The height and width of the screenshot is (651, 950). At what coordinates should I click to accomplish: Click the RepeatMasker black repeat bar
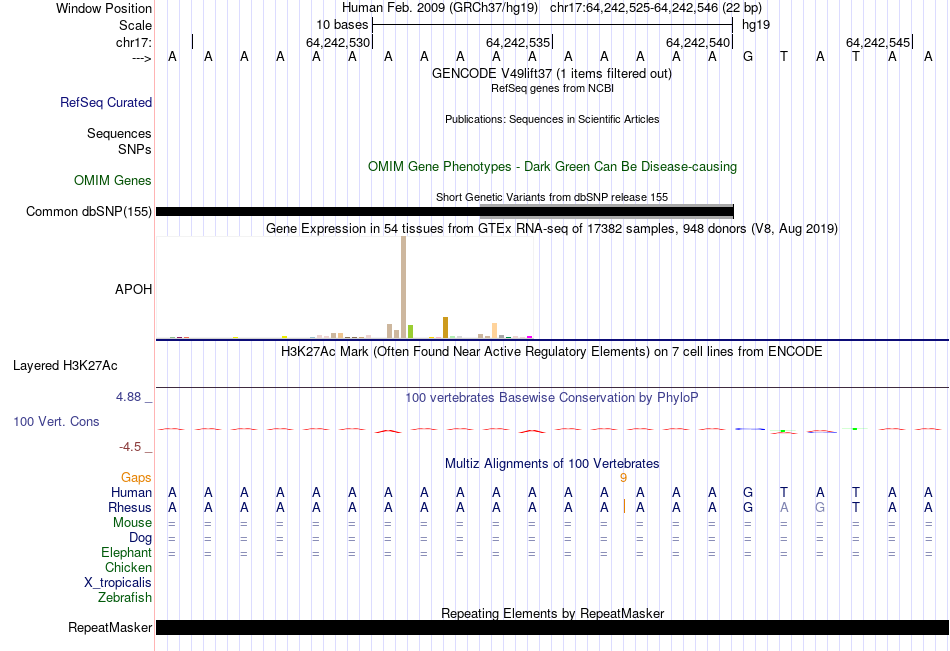(552, 627)
